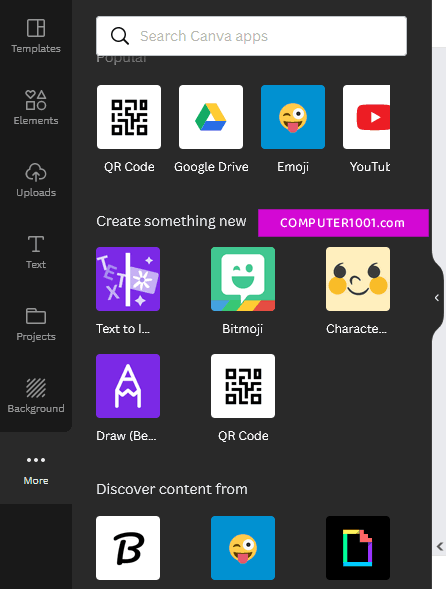Viewport: 446px width, 589px height.
Task: Open the Background sidebar tab
Action: (36, 396)
